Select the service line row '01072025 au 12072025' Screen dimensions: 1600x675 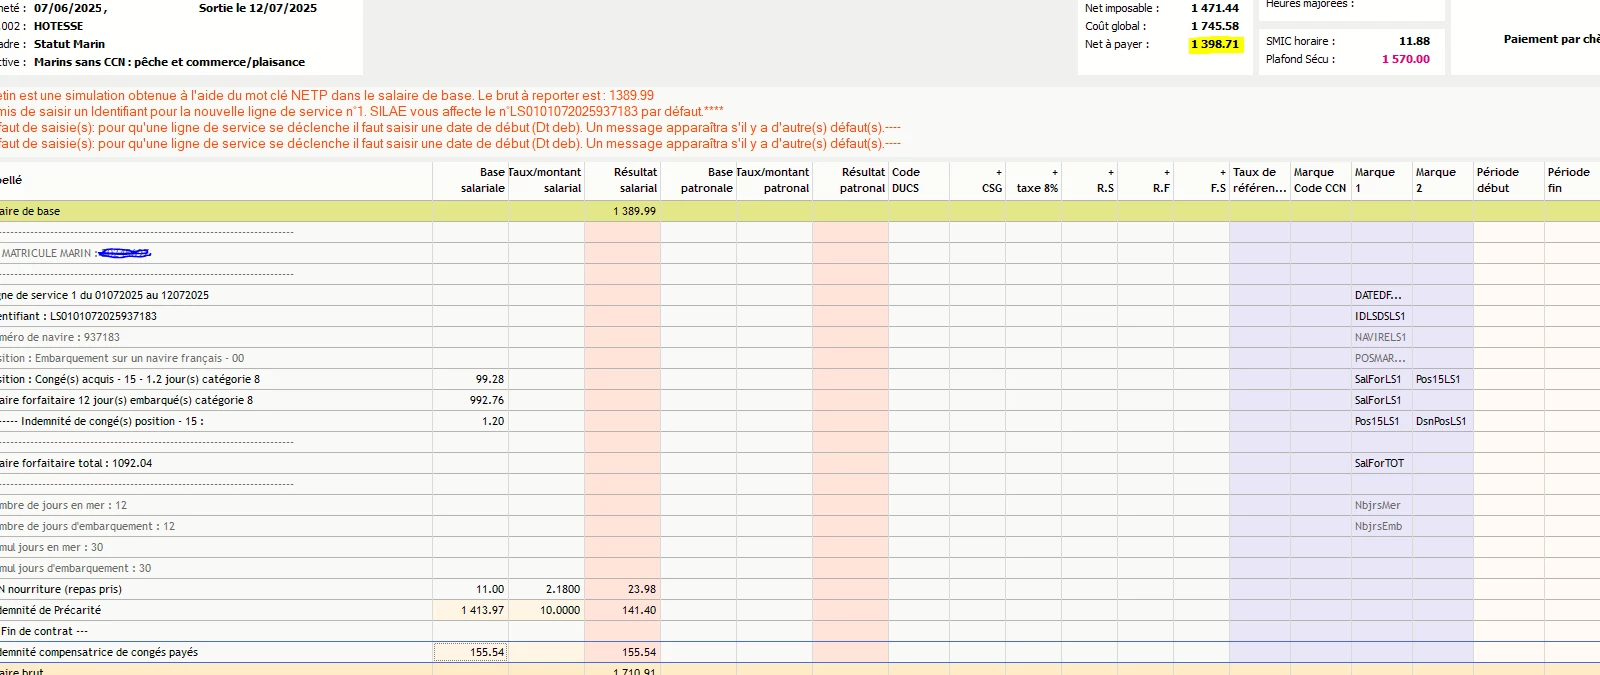coord(216,295)
